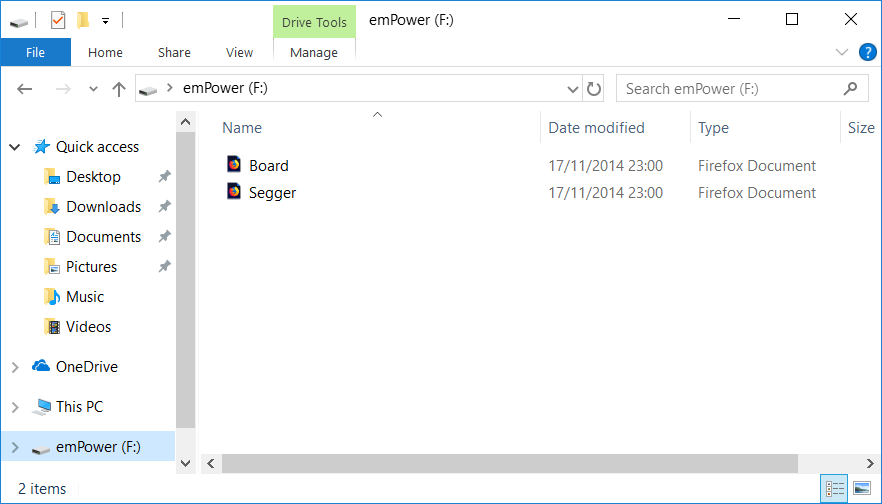Expand the address bar root chevron

(x=170, y=88)
